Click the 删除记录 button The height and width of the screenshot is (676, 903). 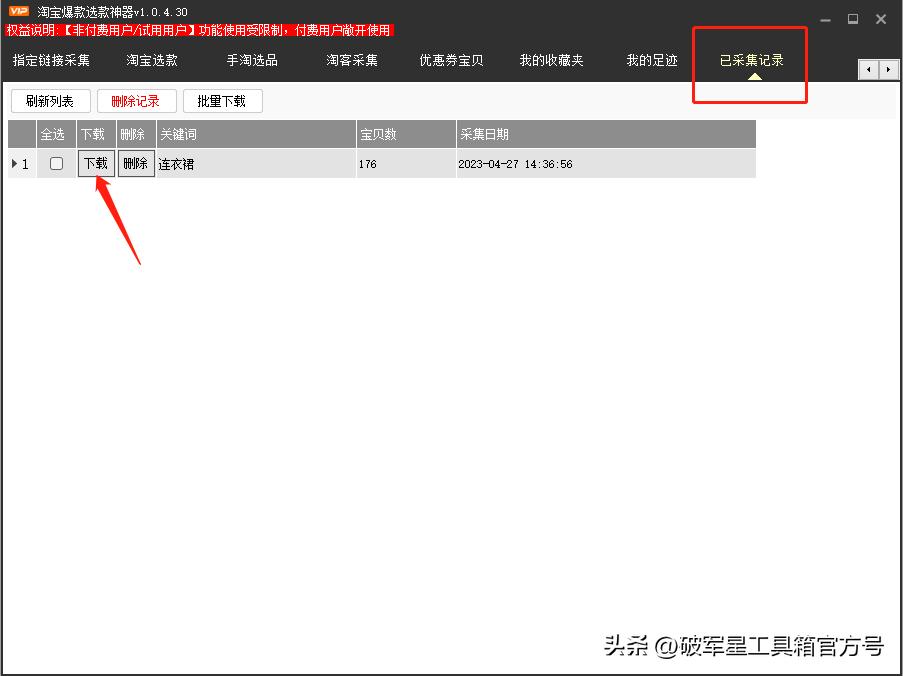136,100
